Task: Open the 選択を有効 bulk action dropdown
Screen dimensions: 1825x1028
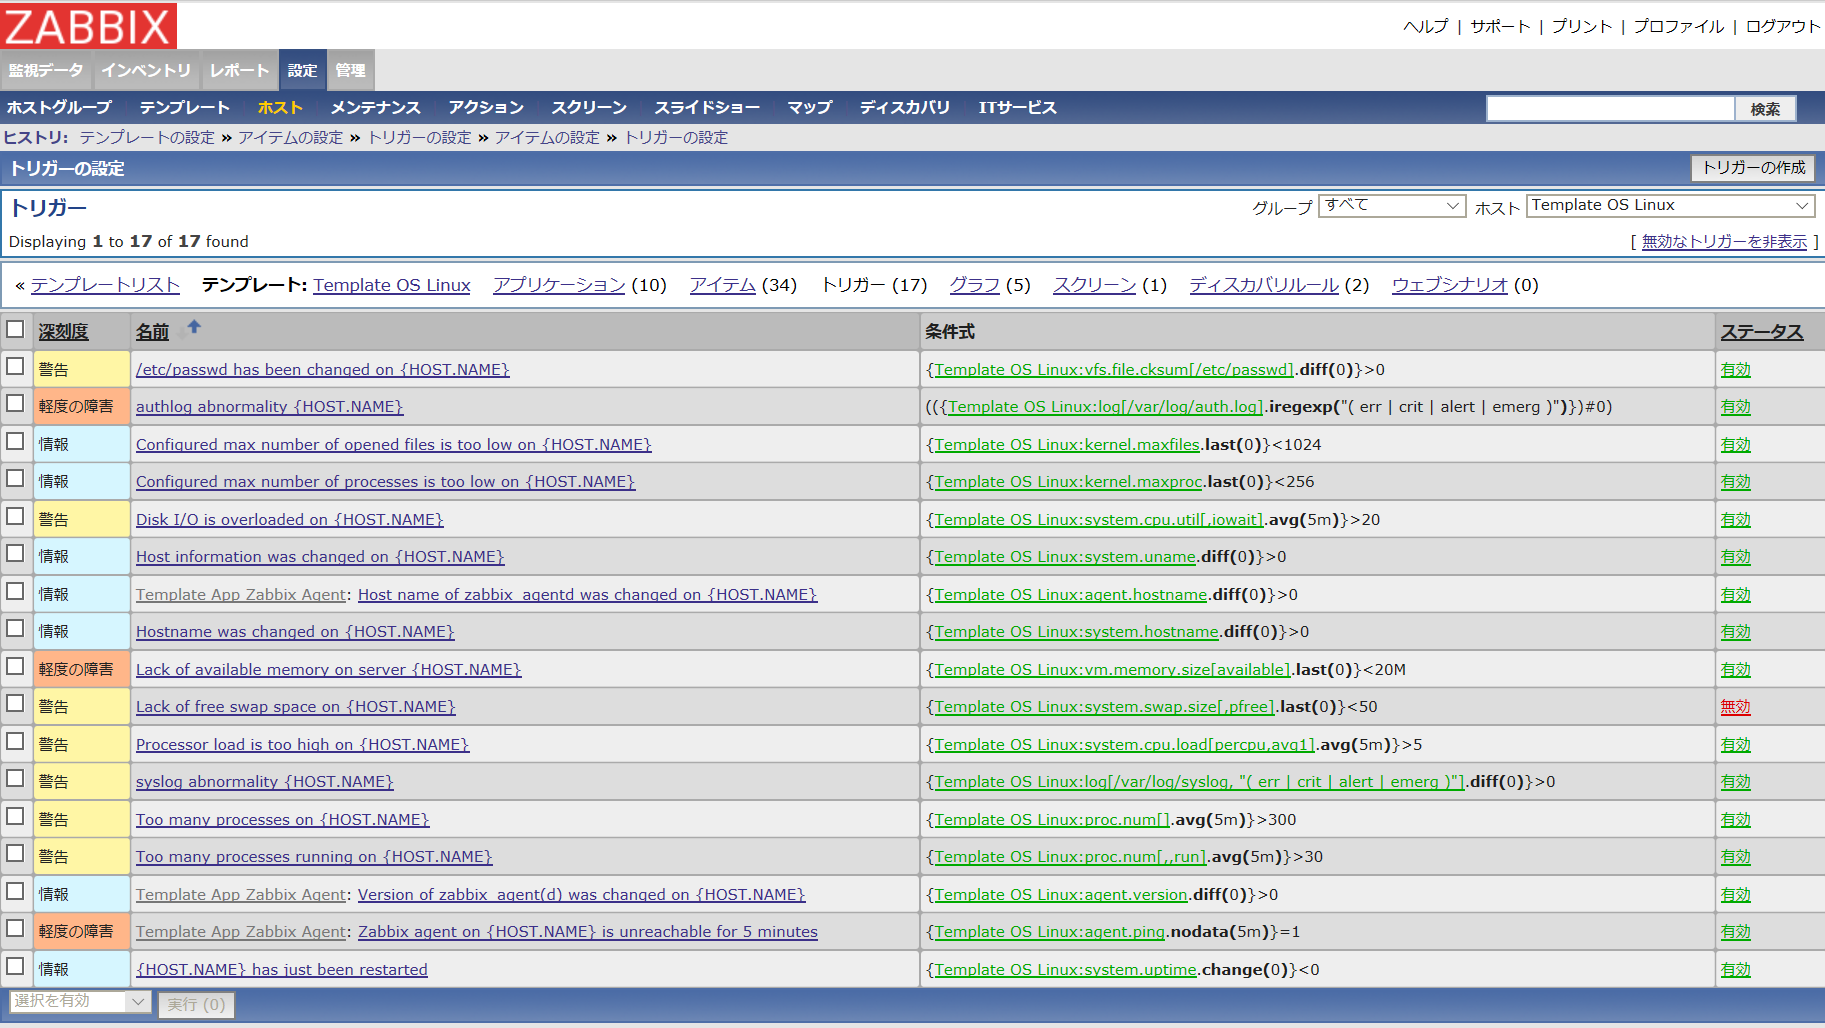Action: tap(80, 1001)
